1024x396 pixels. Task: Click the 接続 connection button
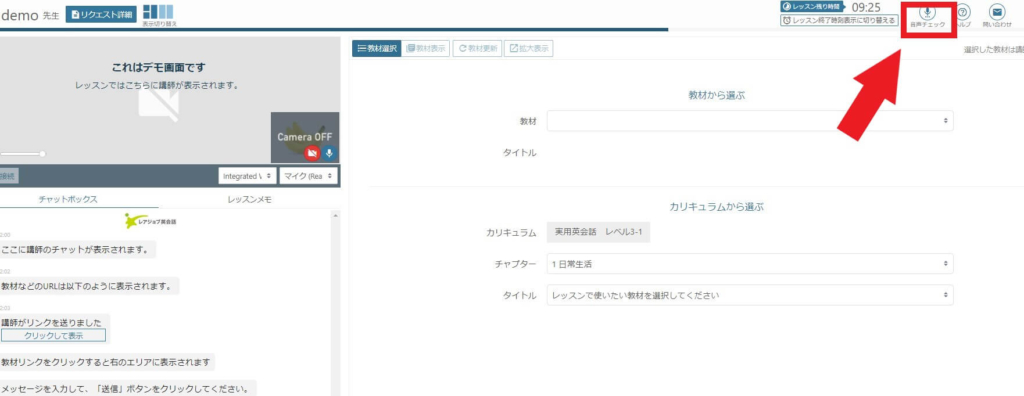pos(8,176)
